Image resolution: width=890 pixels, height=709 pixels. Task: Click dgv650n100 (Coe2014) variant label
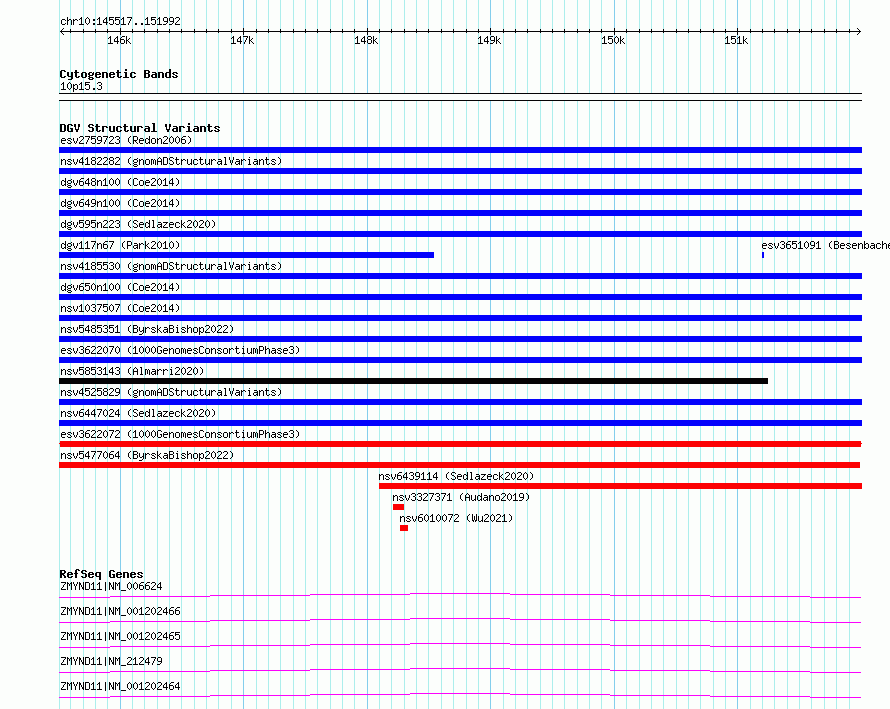coord(120,287)
